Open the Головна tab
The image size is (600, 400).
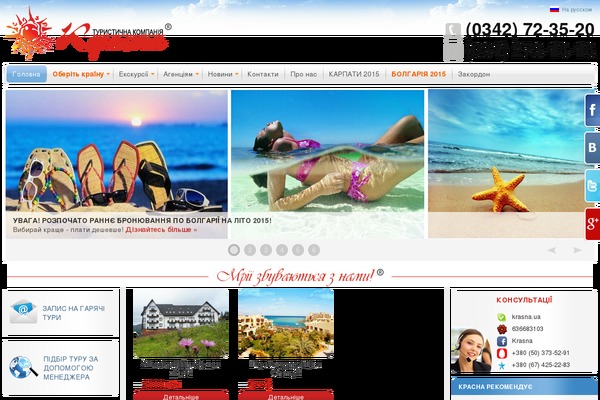(26, 74)
